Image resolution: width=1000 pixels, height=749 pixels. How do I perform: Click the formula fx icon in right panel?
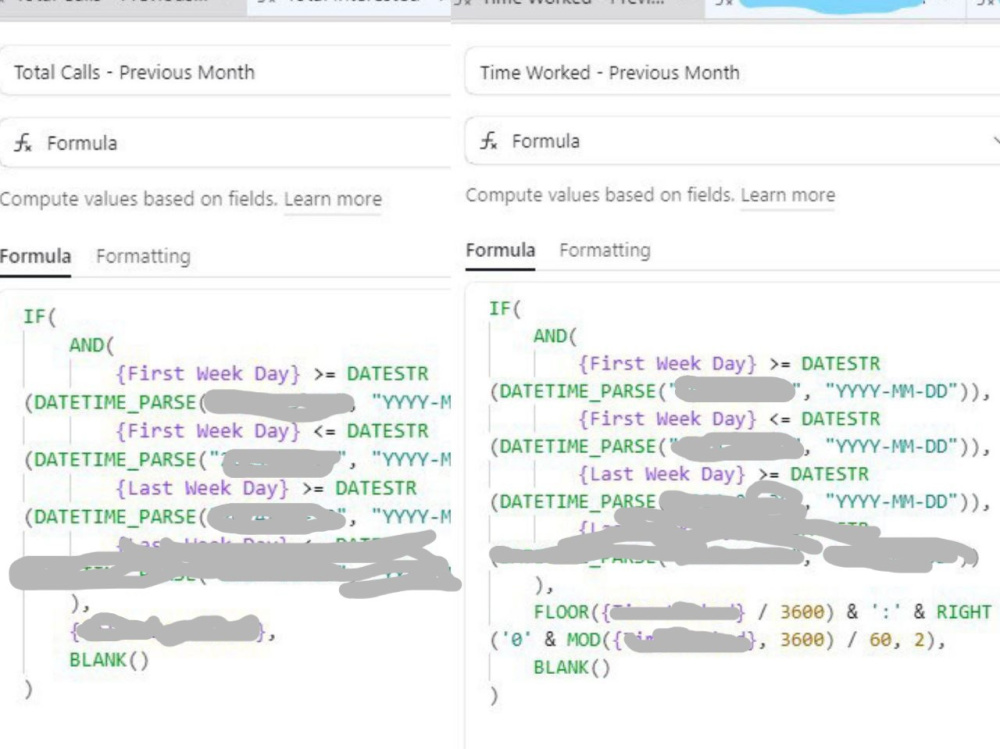(489, 140)
